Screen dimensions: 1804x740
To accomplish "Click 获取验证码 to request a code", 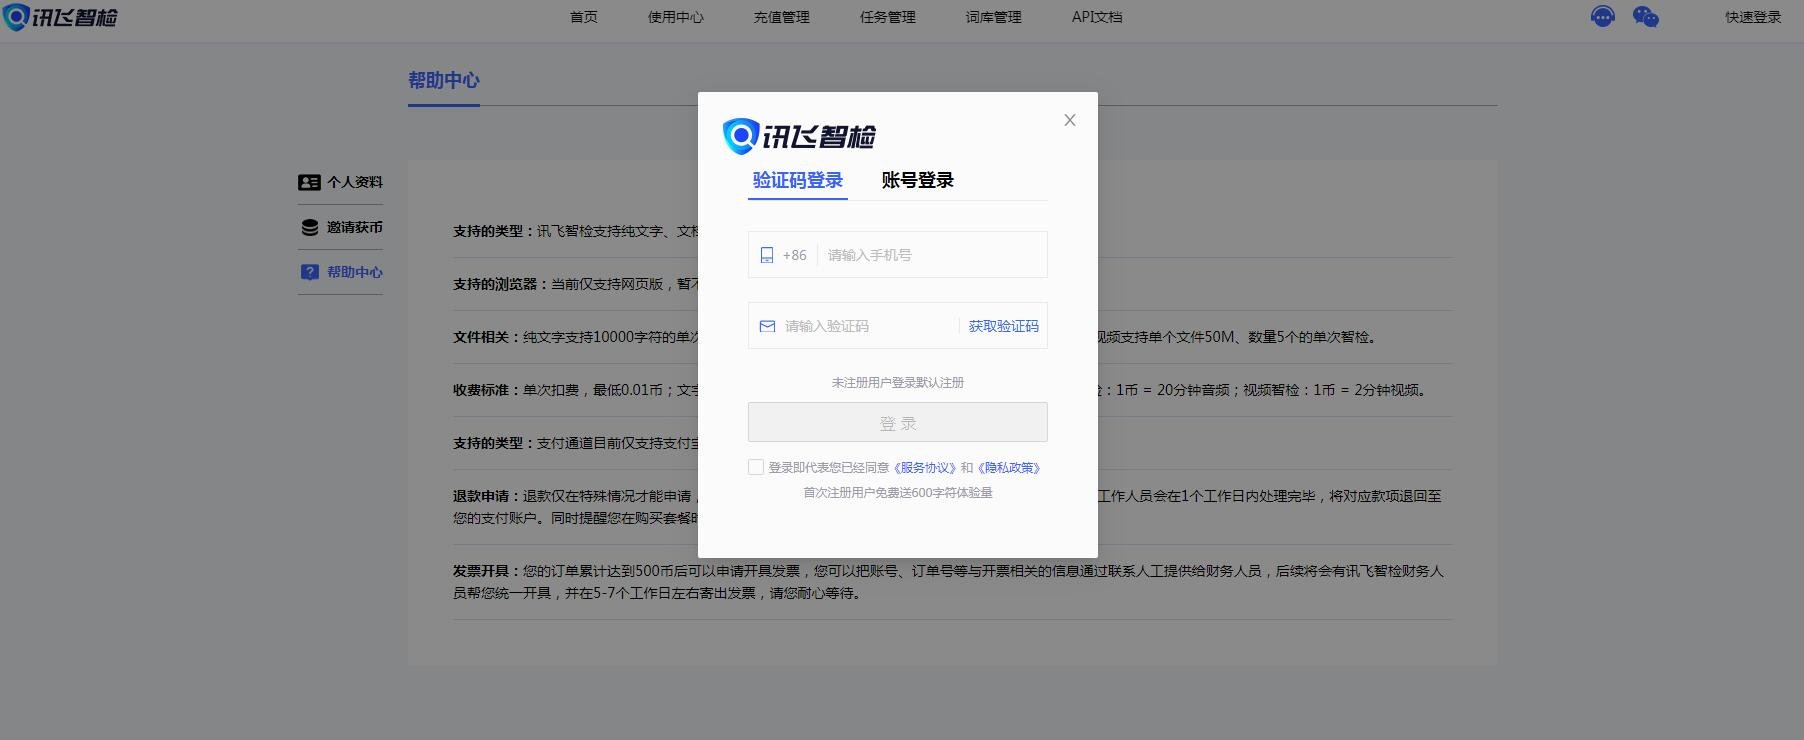I will click(1003, 326).
